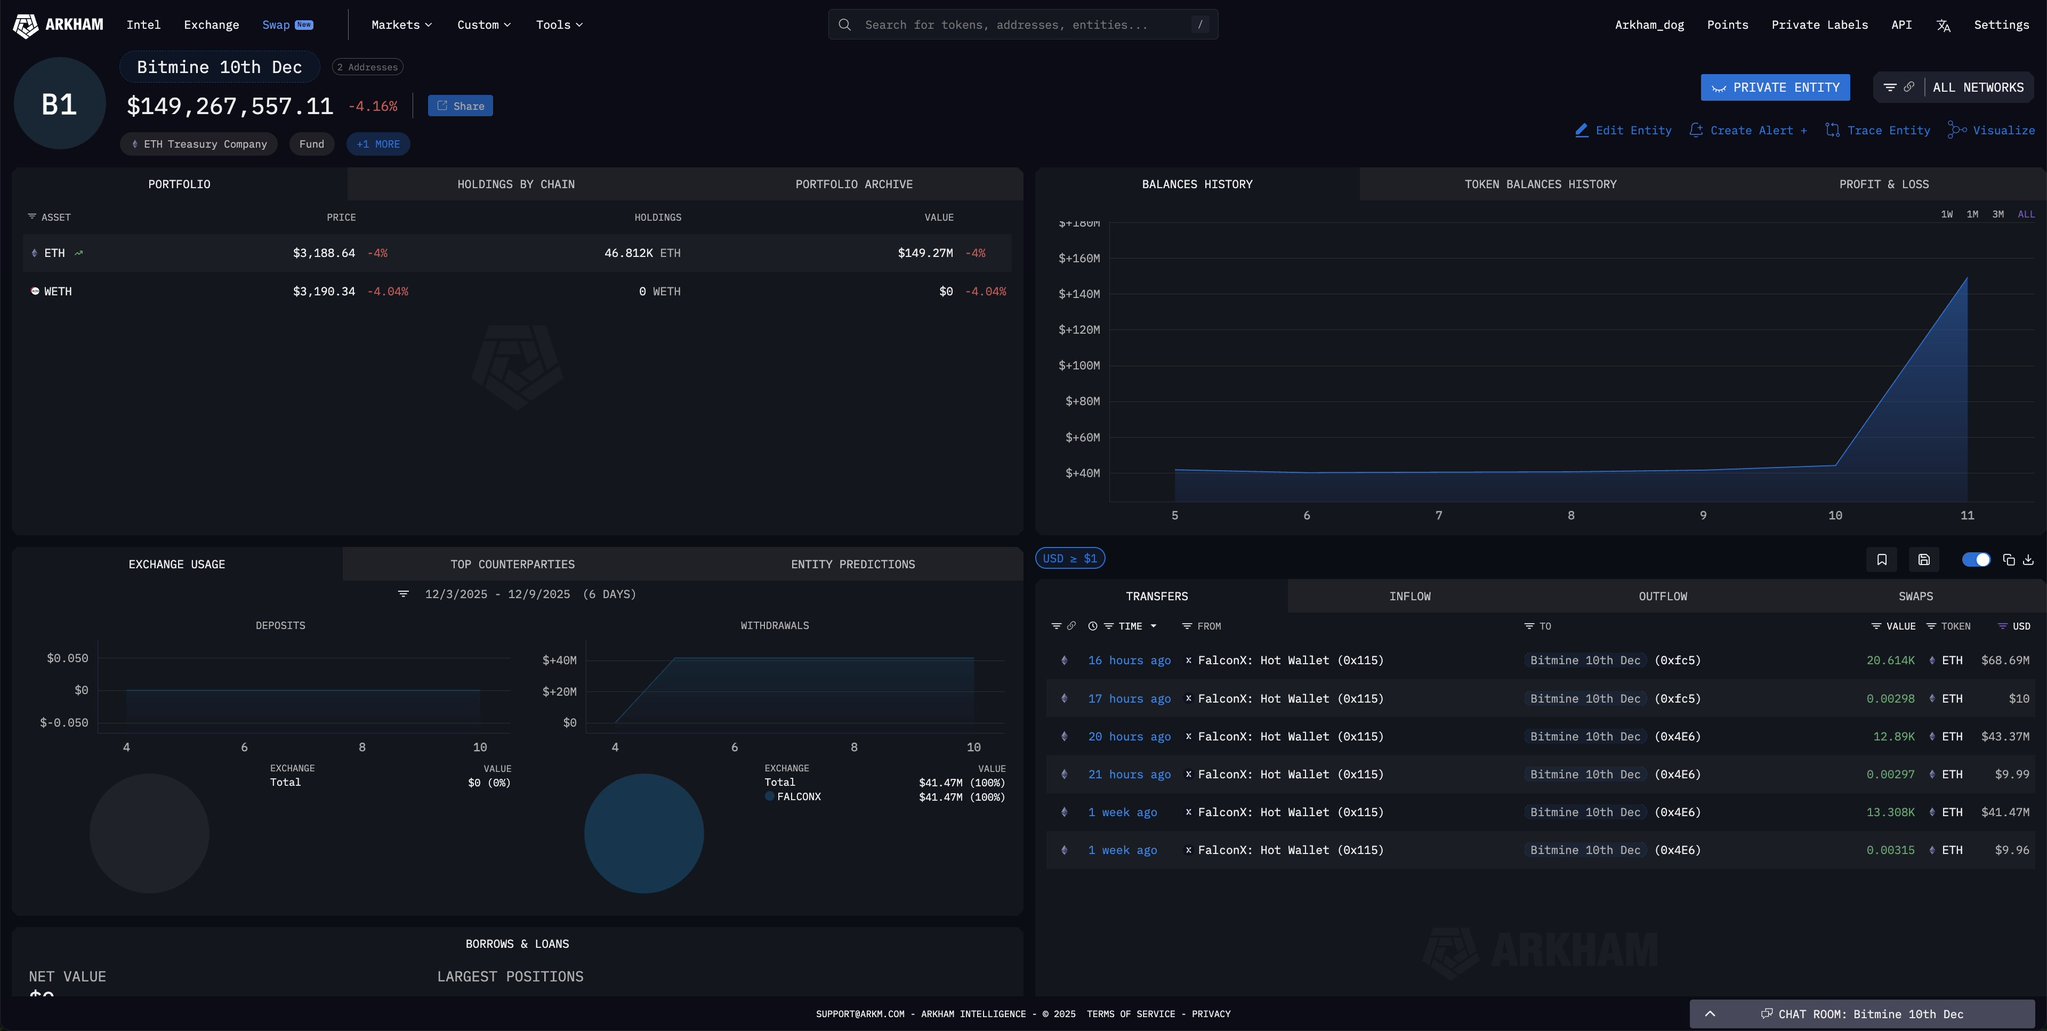Click the search bar for tokens and addresses

[1022, 25]
